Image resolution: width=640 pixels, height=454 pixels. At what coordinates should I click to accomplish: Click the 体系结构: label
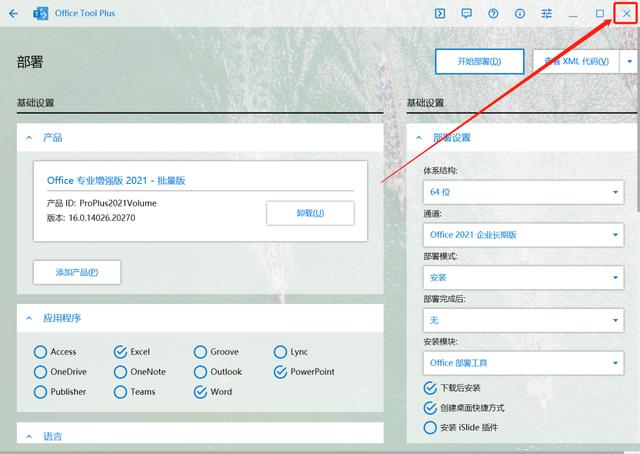tap(440, 171)
